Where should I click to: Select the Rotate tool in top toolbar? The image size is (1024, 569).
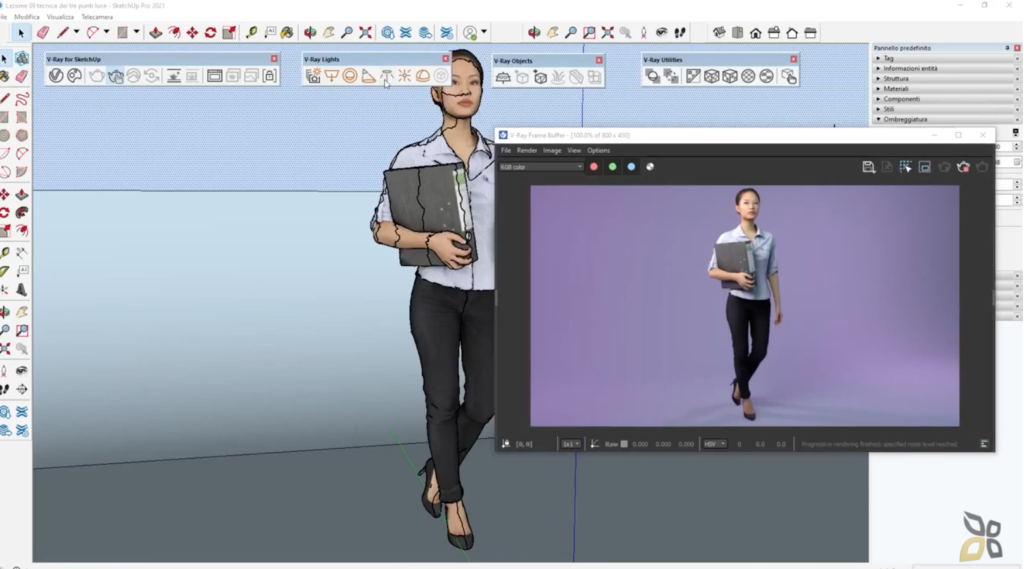tap(210, 32)
